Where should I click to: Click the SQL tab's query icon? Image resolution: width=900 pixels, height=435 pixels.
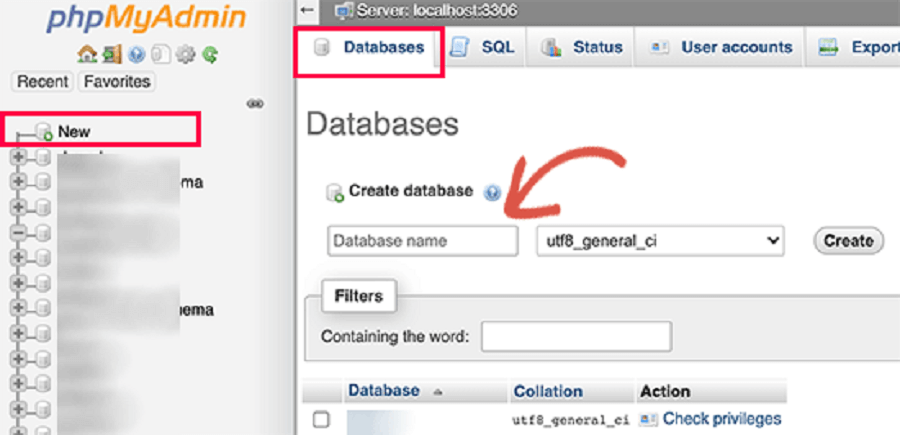(x=459, y=48)
